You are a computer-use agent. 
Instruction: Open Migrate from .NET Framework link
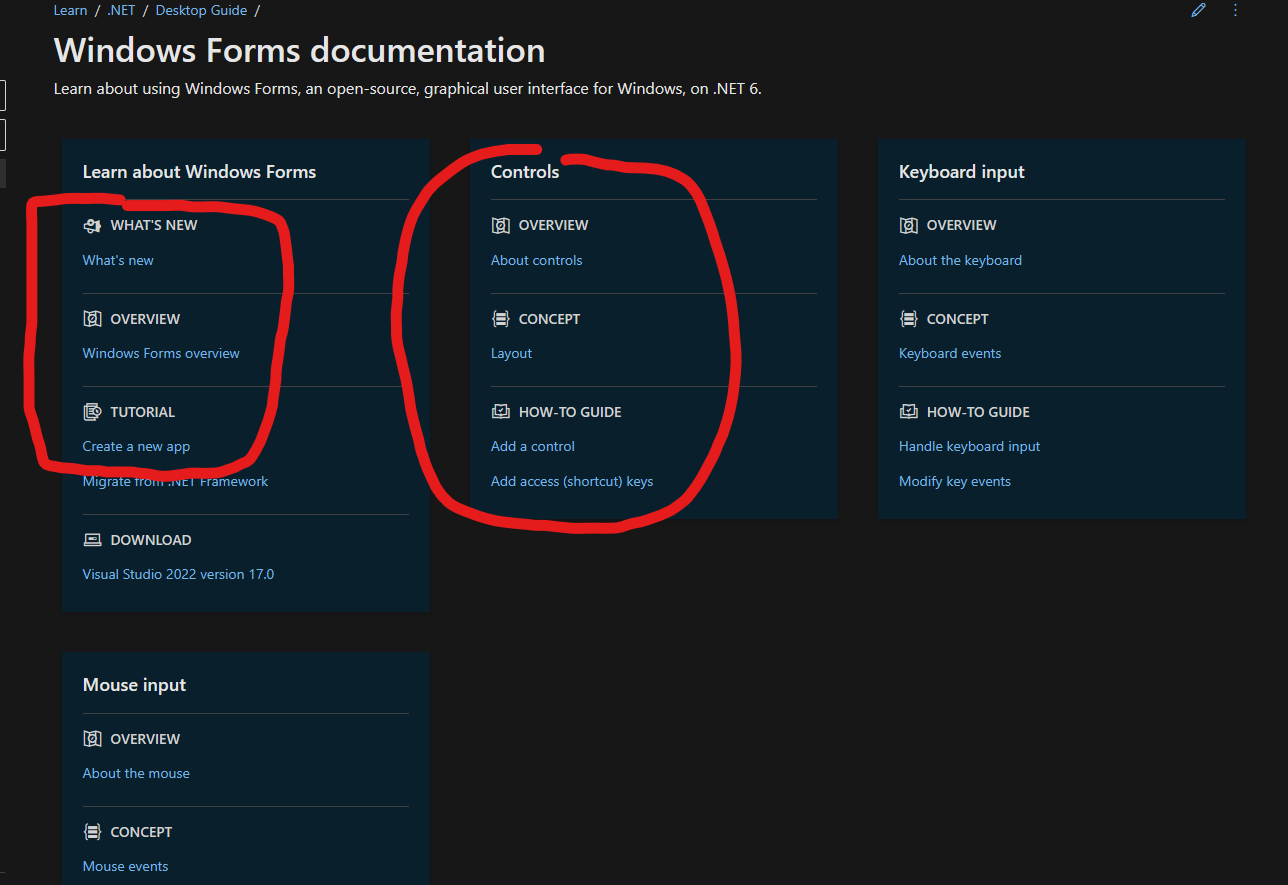tap(175, 482)
